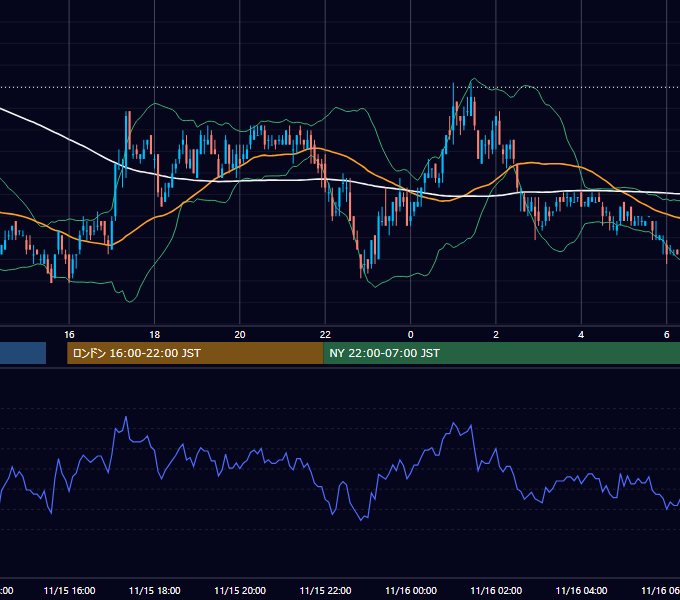Click the 11/16 04:00 time label
The width and height of the screenshot is (680, 600).
click(x=581, y=590)
